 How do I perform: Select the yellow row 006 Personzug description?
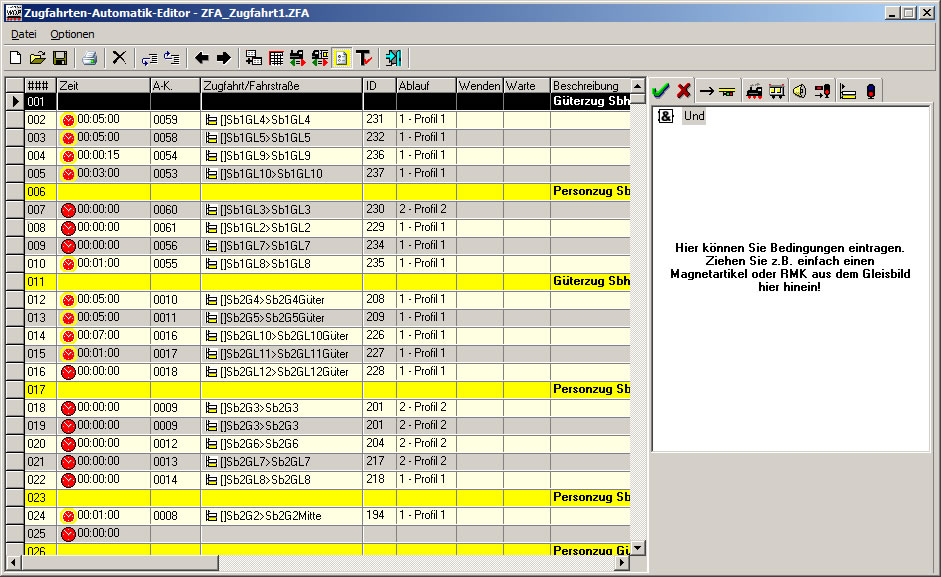[x=591, y=192]
